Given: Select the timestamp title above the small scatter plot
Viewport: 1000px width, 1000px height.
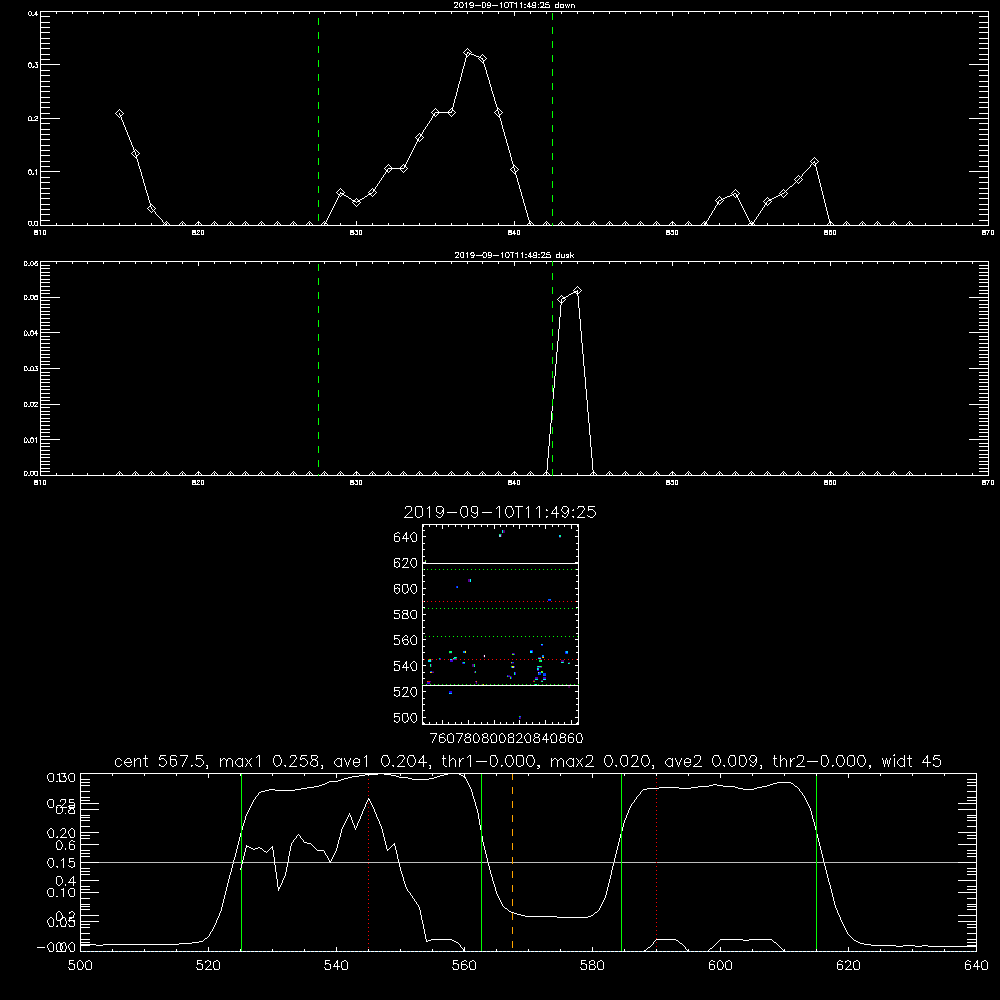Looking at the screenshot, I should coord(500,512).
